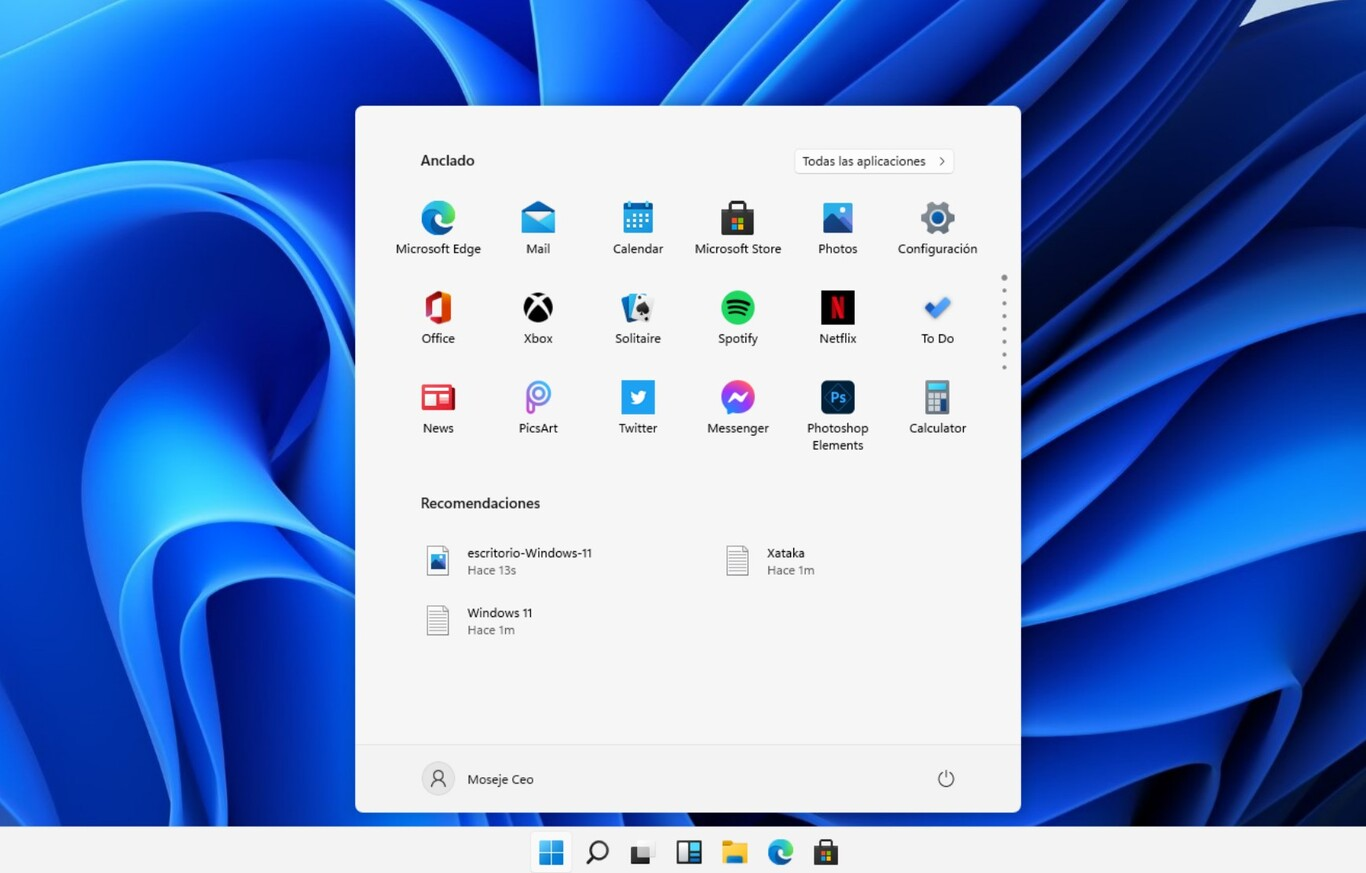This screenshot has width=1366, height=873.
Task: Open Configuración settings gear
Action: [937, 228]
